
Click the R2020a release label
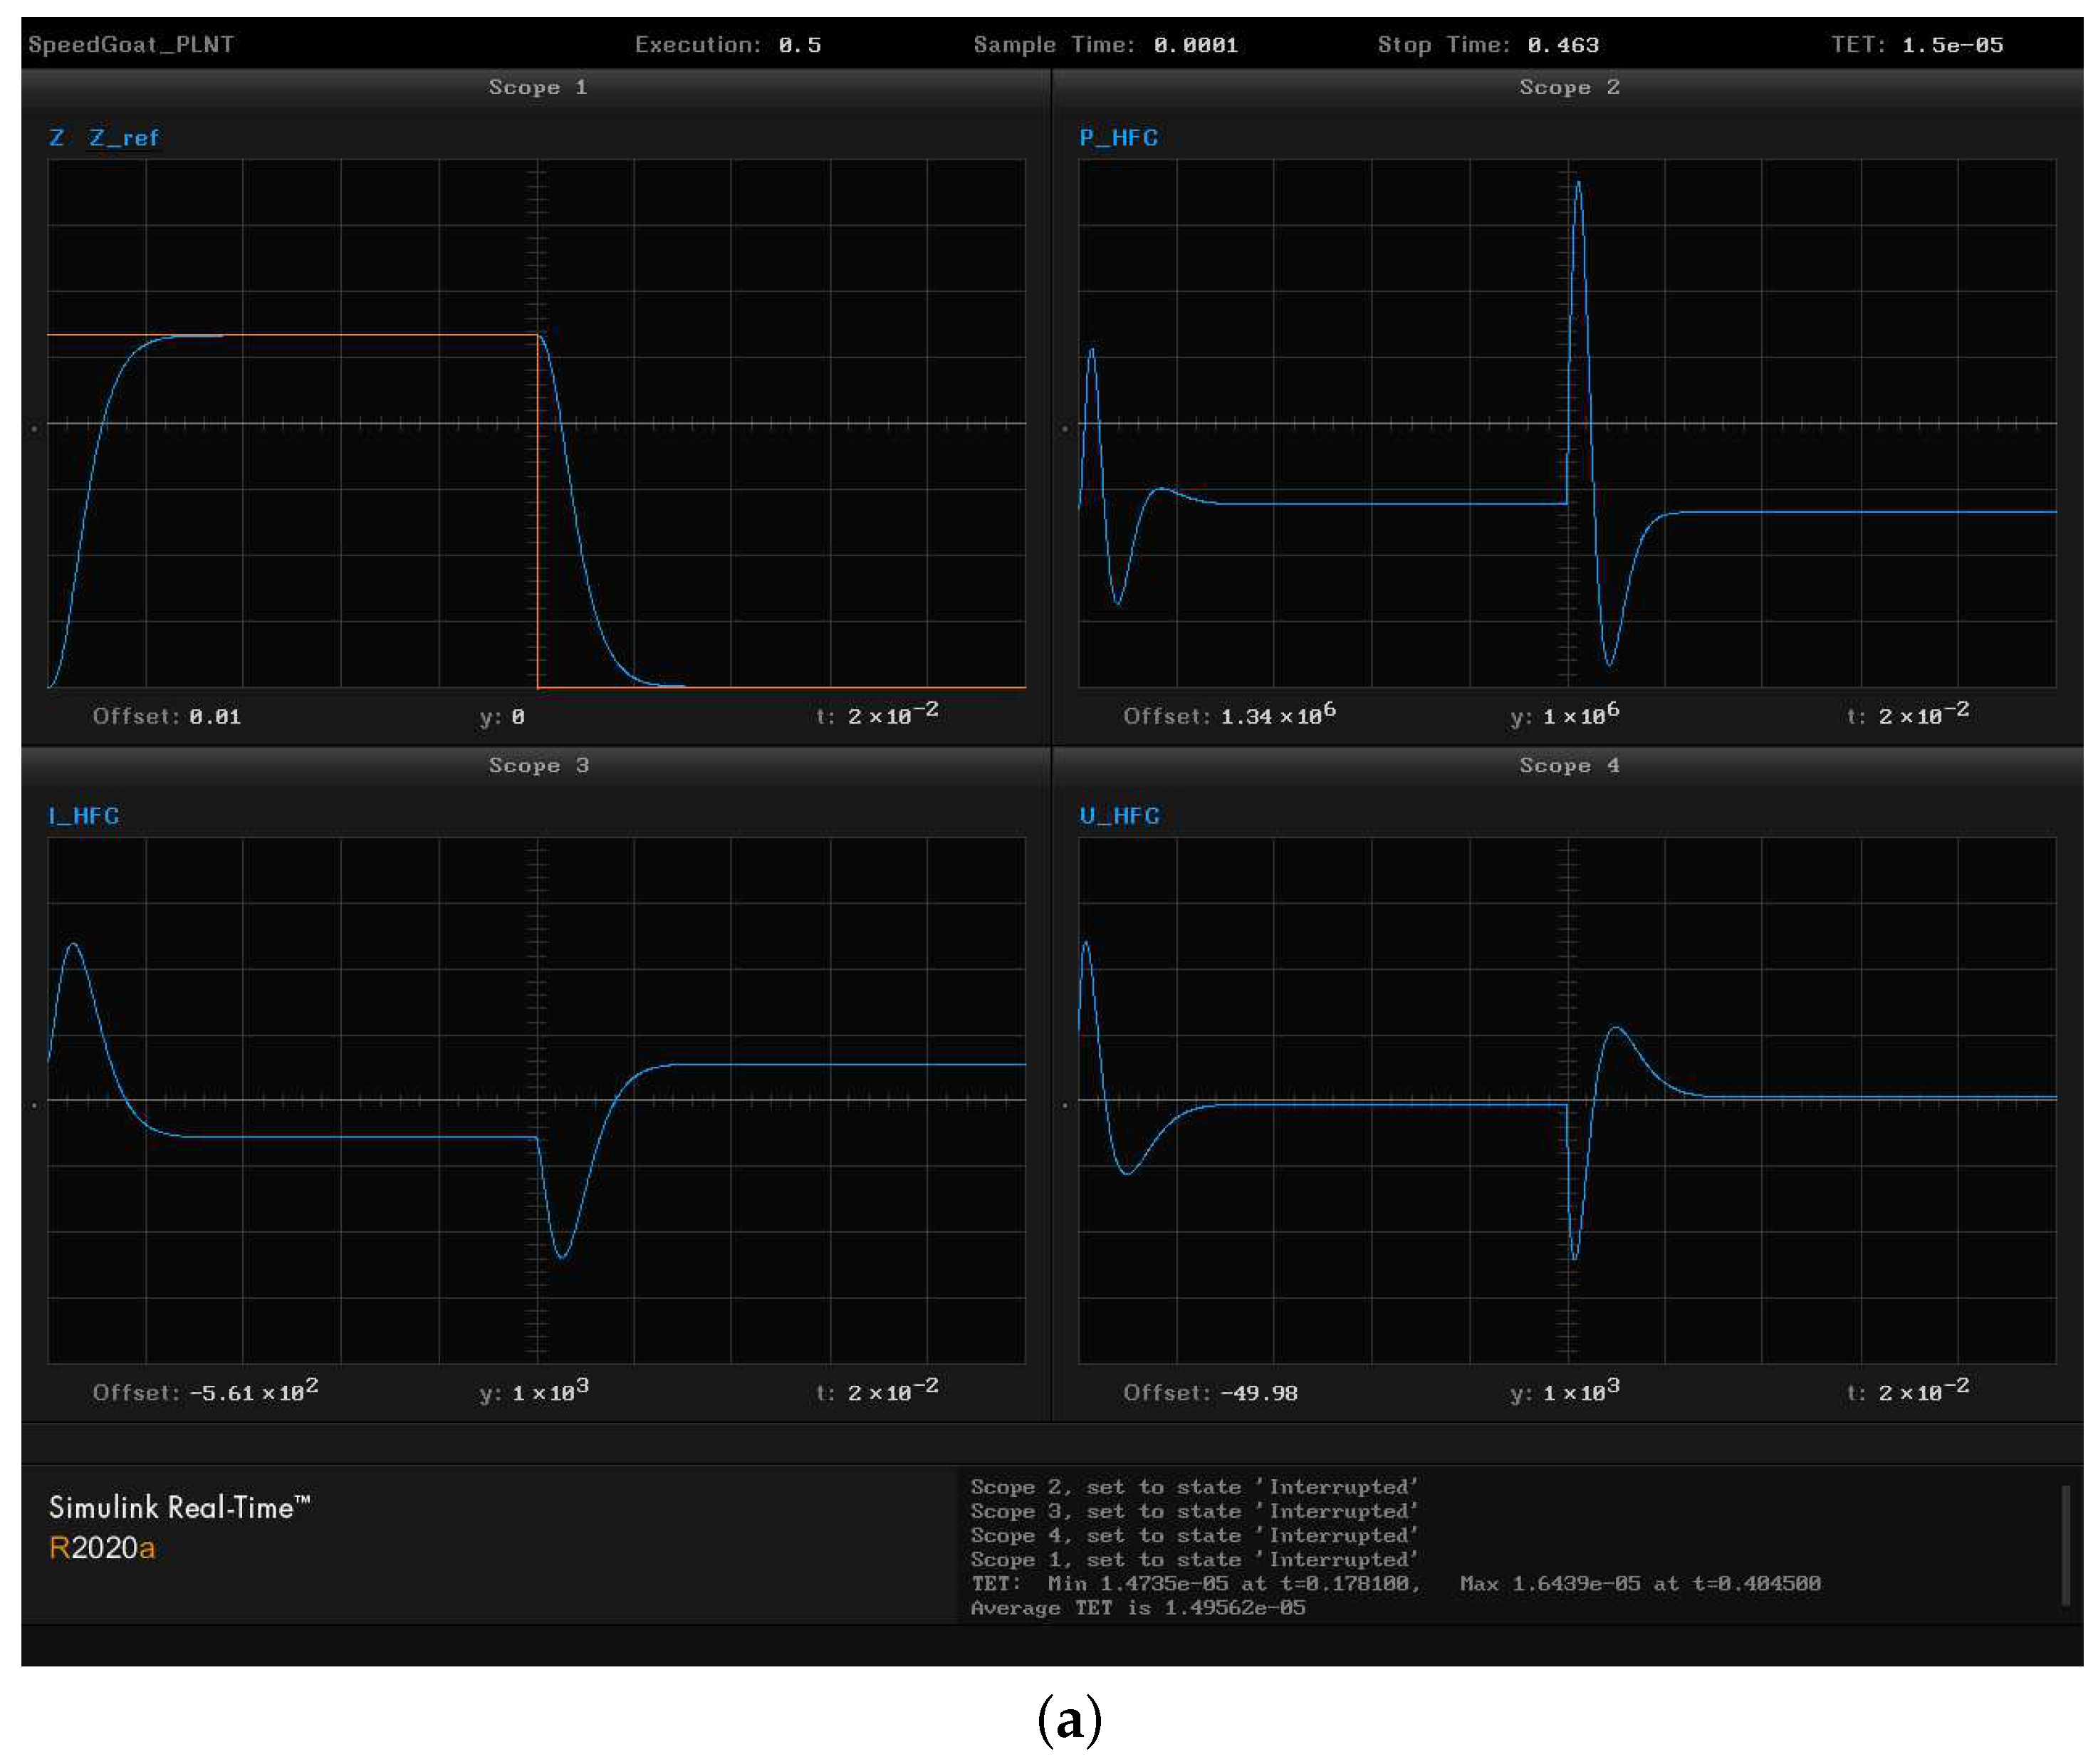(x=102, y=1548)
